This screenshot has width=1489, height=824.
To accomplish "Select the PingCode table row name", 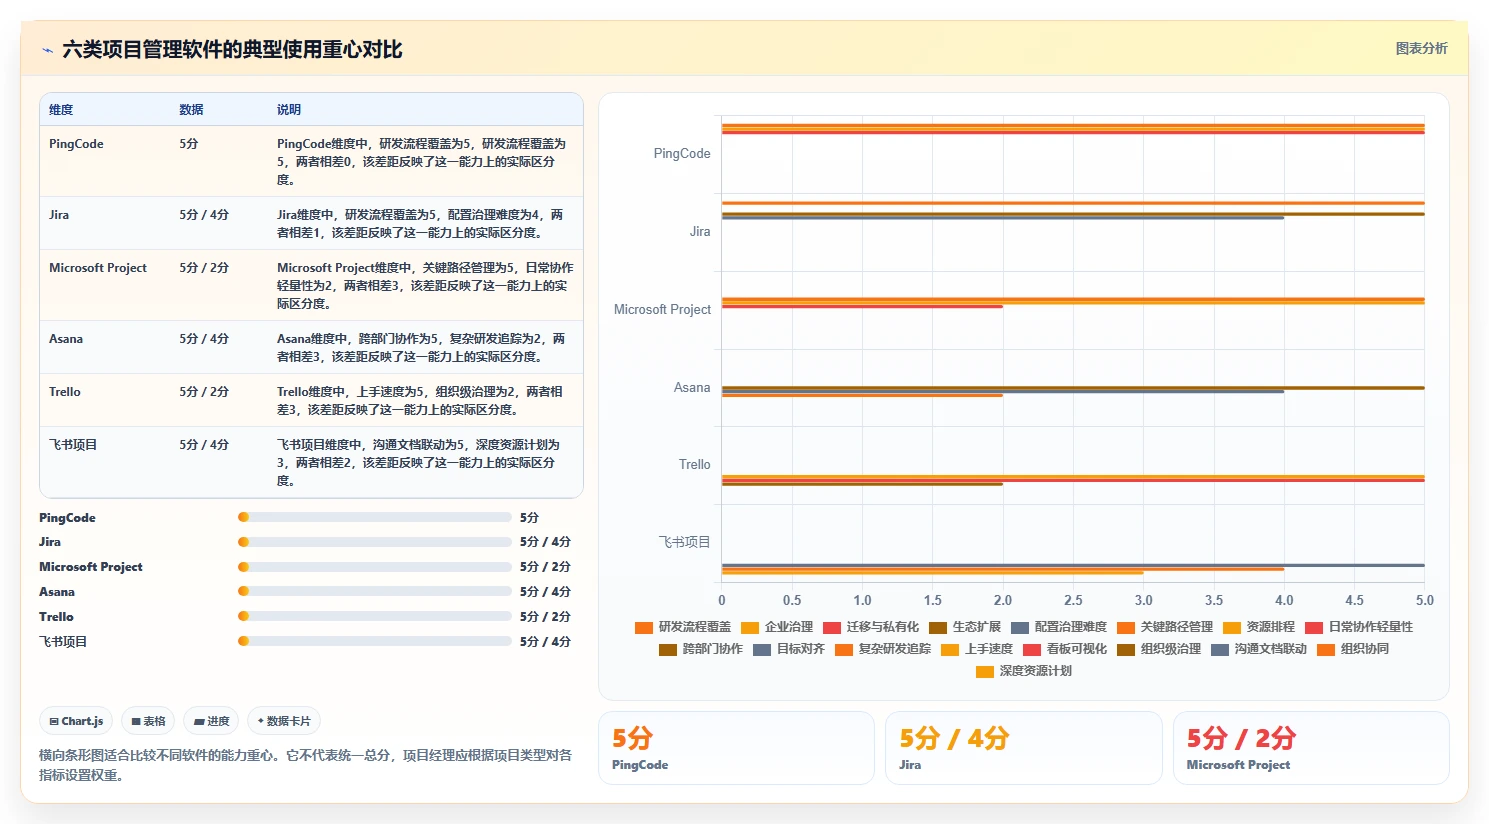I will [x=76, y=144].
